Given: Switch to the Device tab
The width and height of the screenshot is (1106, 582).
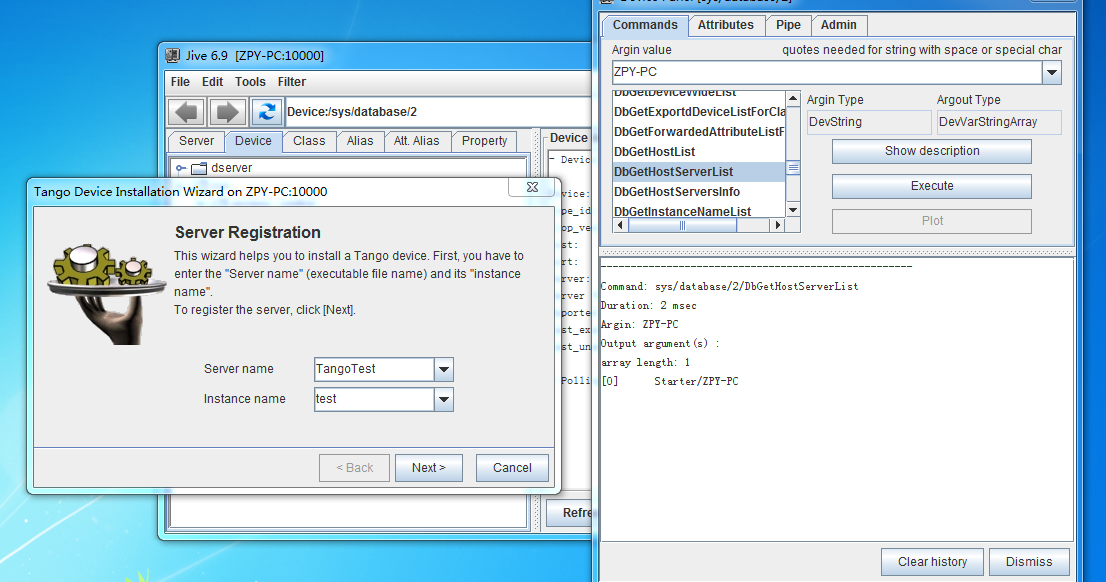Looking at the screenshot, I should coord(253,141).
